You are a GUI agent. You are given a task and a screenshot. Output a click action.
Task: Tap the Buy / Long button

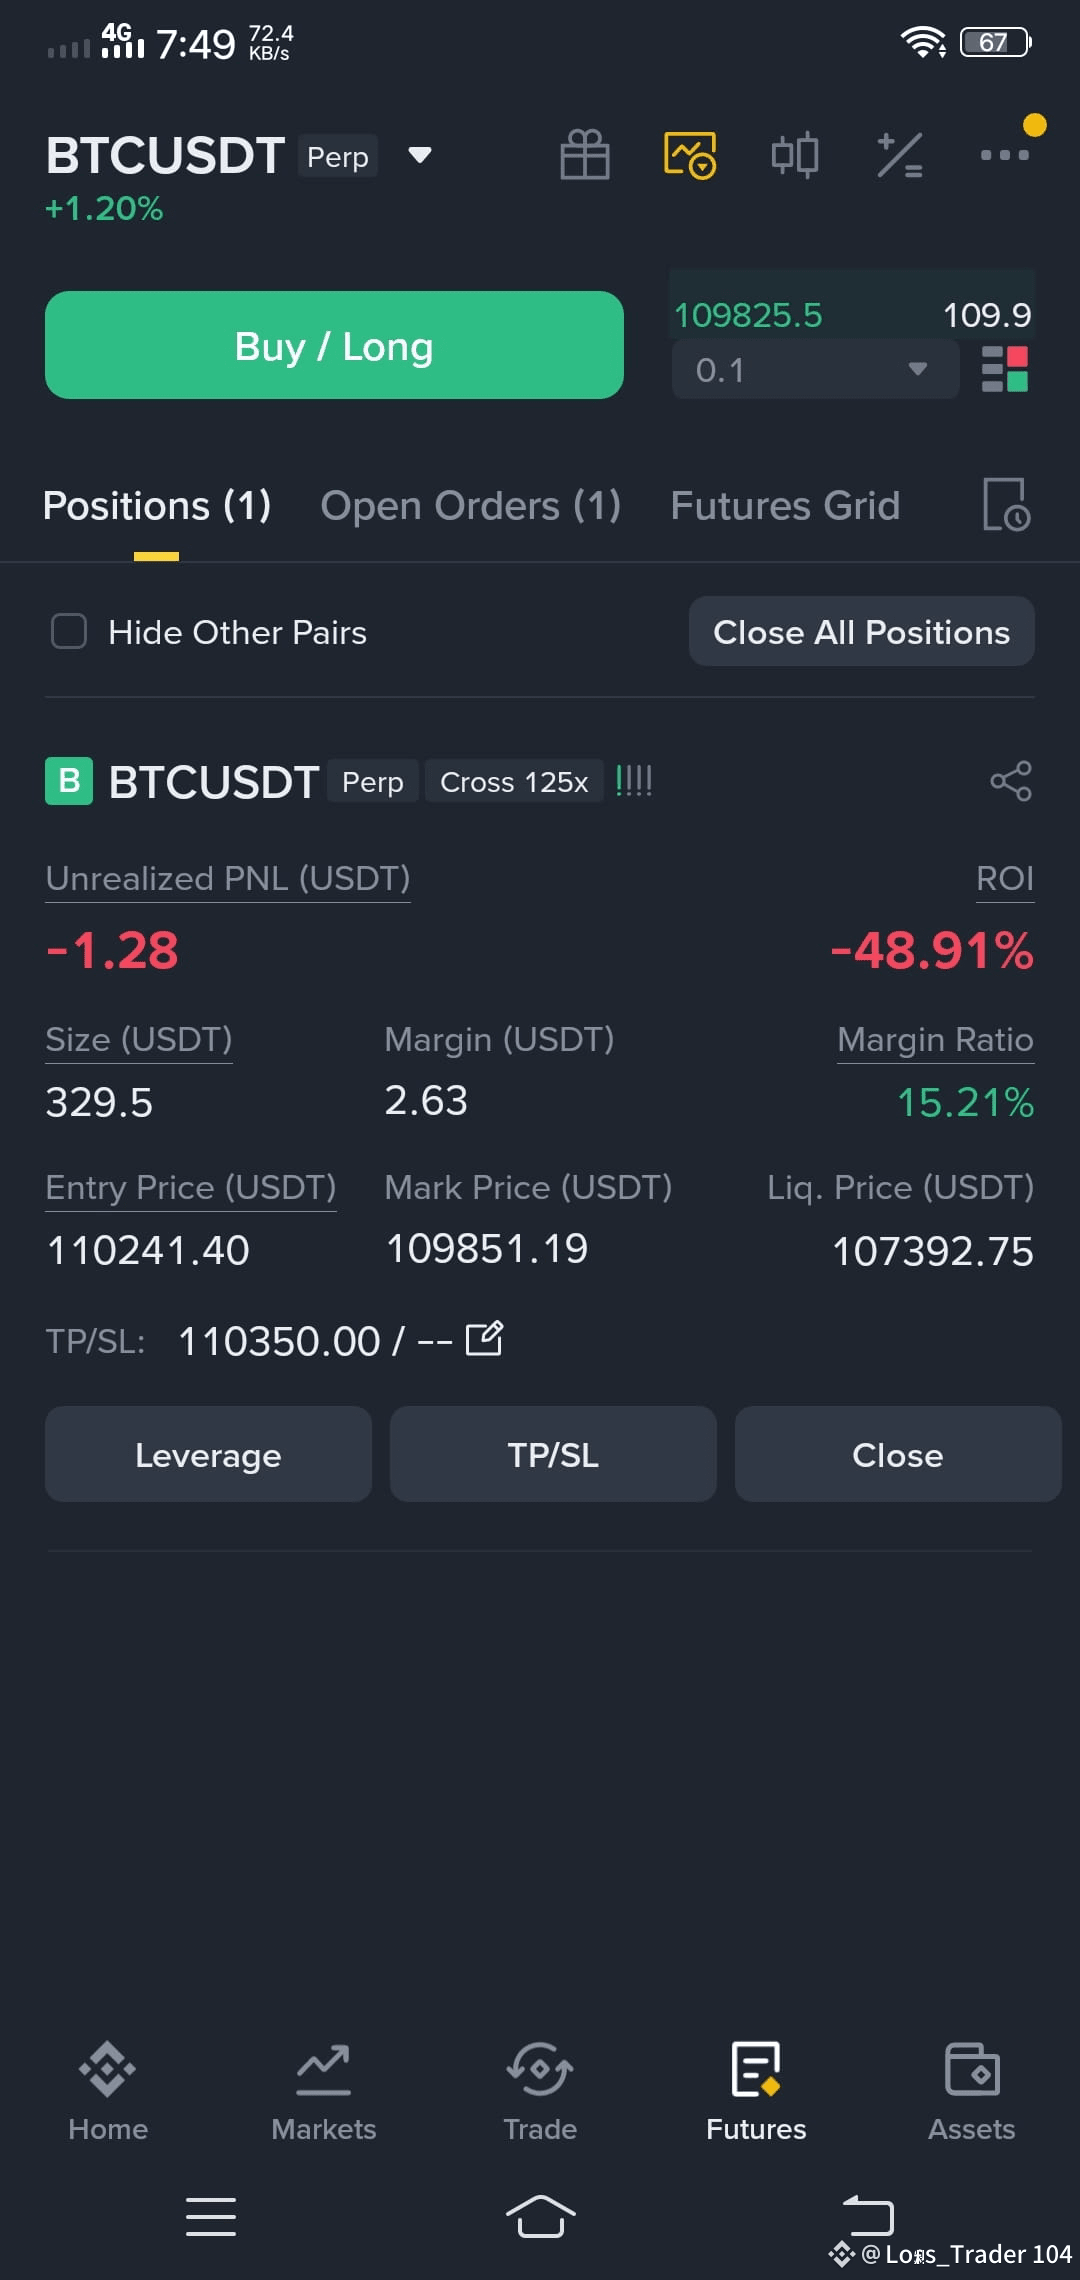334,345
